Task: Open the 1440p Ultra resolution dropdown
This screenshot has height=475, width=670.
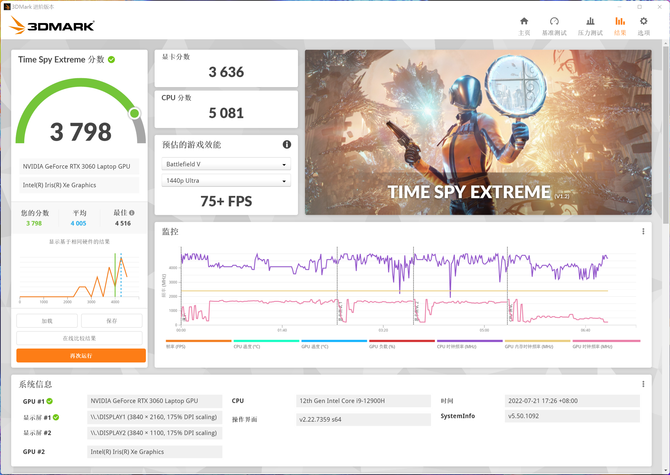Action: tap(226, 181)
